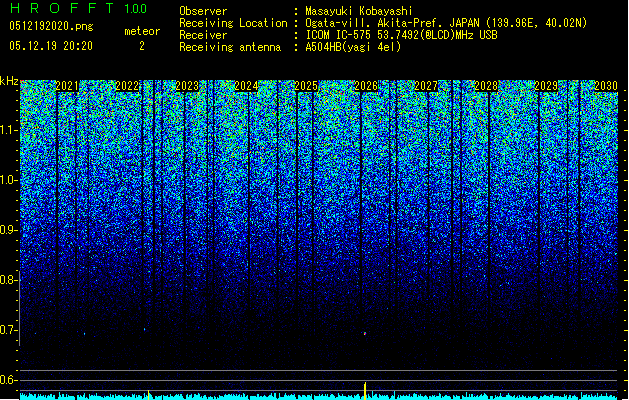Click the meteor echo dot below 2026
629x400 pixels.
click(365, 333)
